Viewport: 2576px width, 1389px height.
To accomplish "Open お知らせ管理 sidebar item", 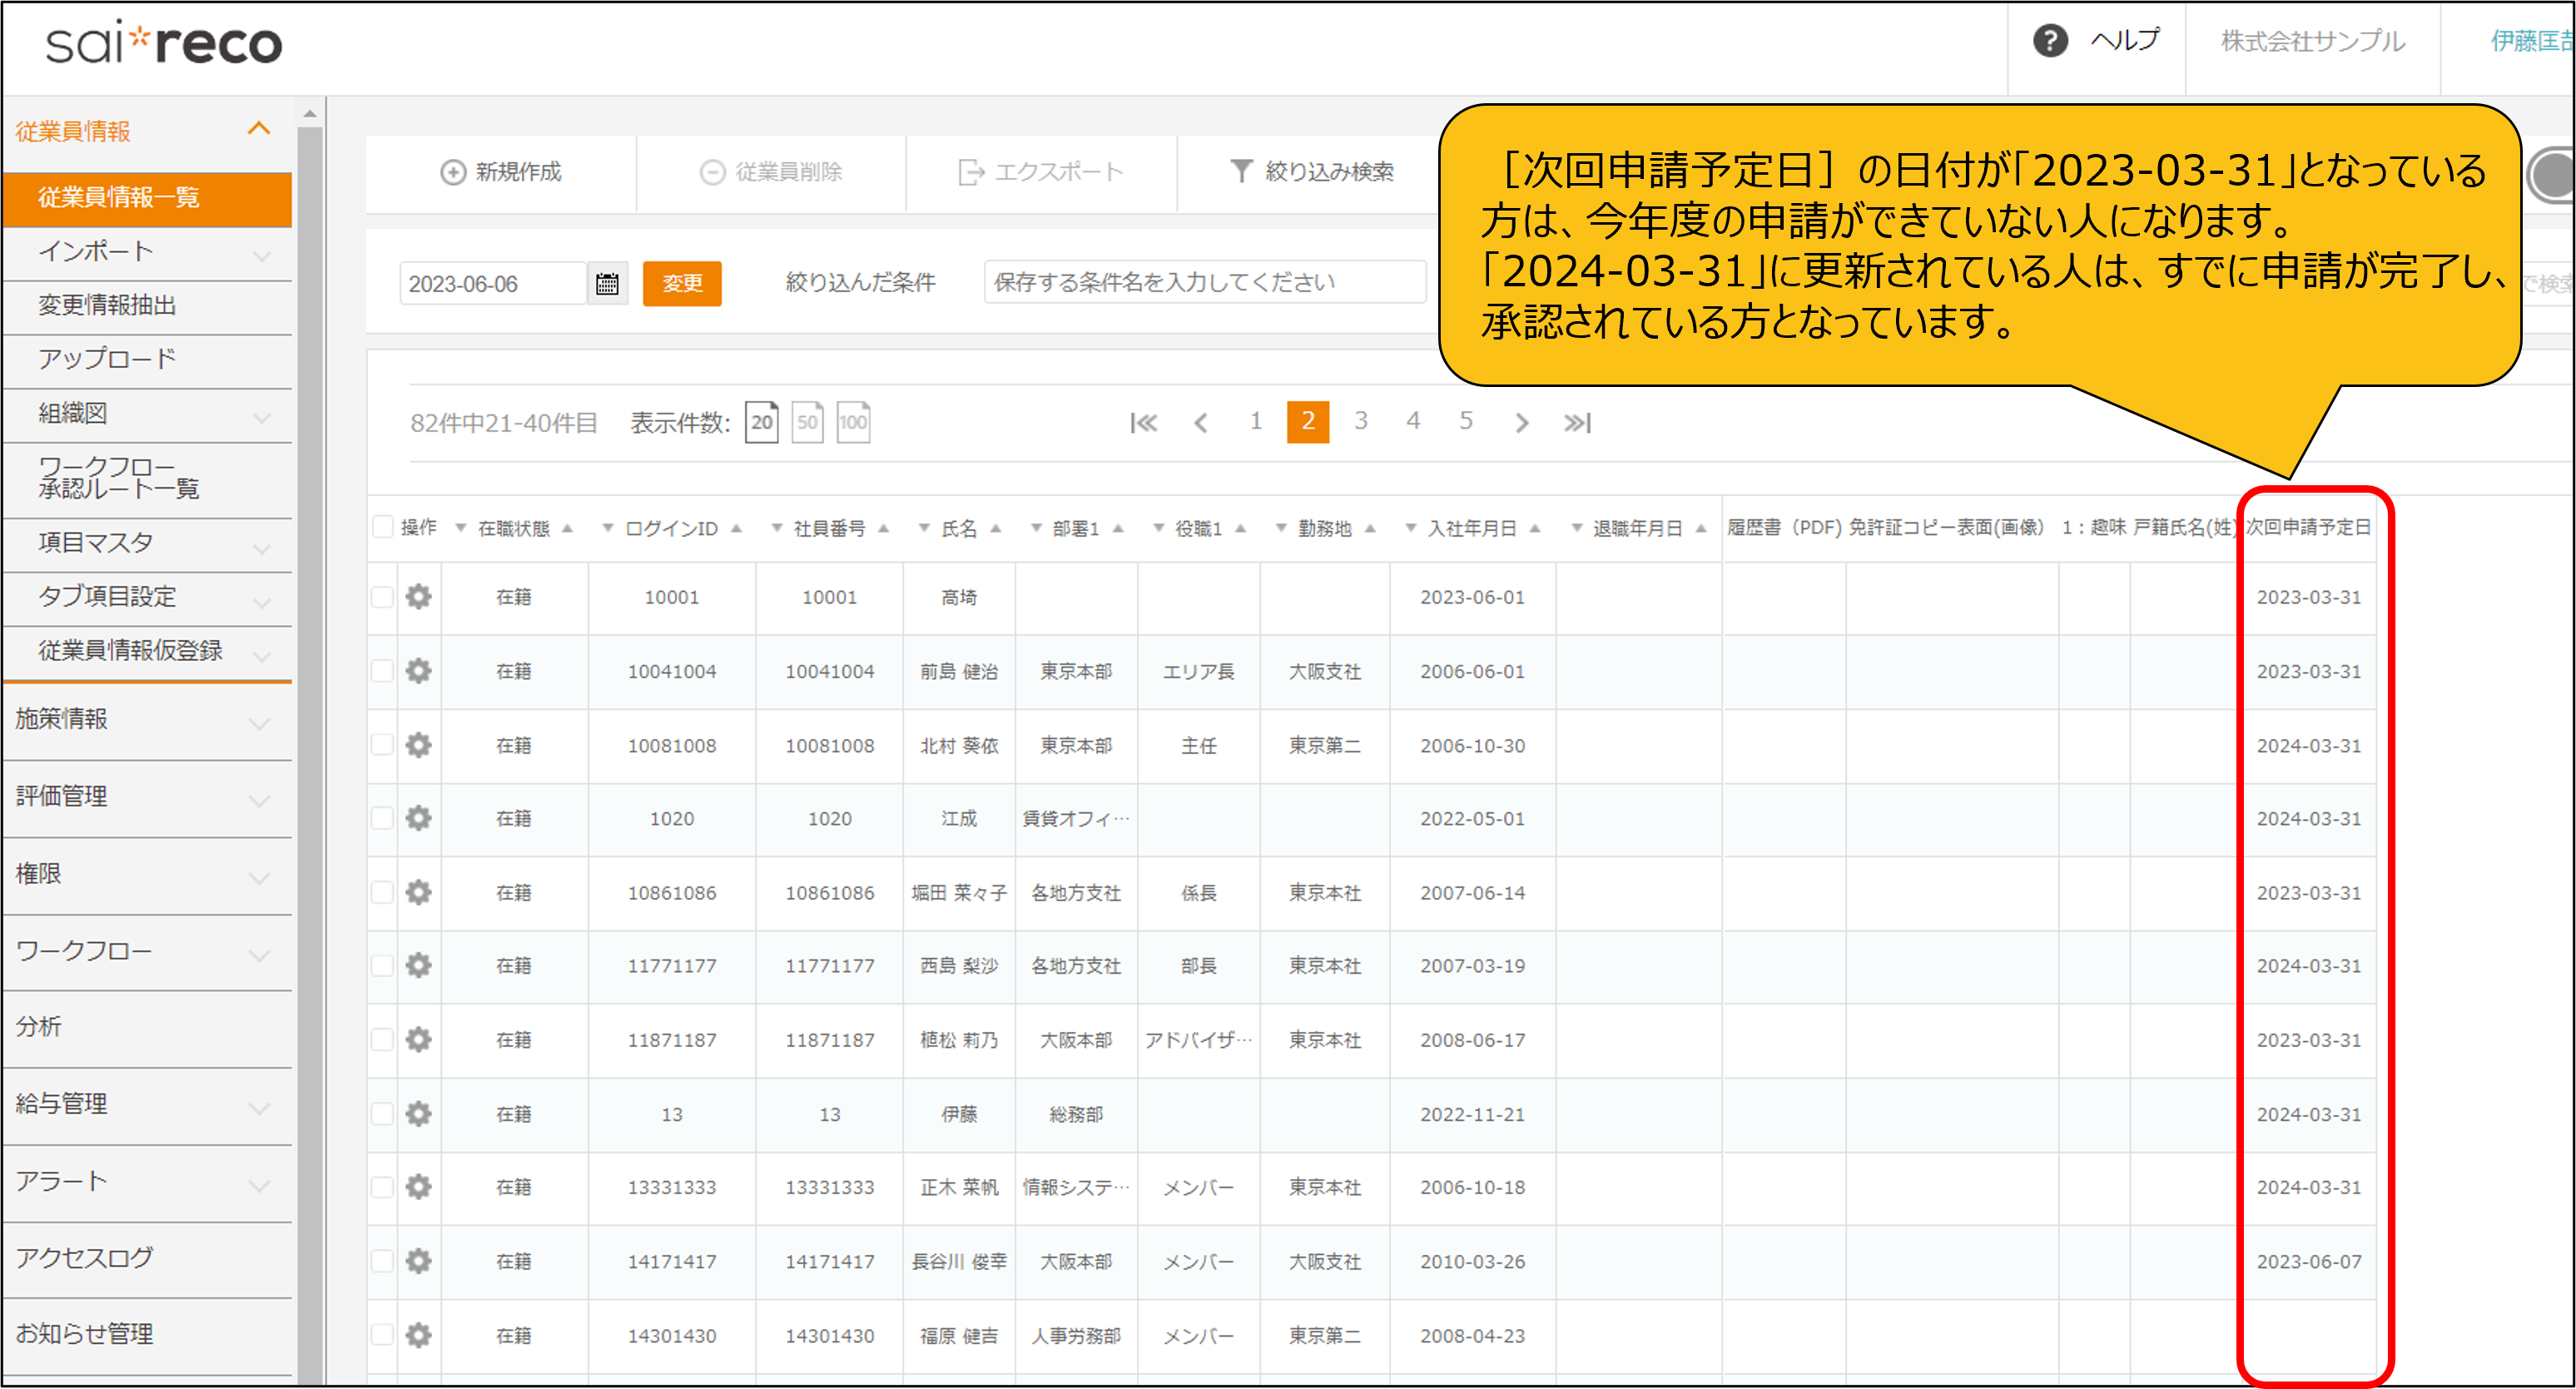I will click(x=148, y=1335).
